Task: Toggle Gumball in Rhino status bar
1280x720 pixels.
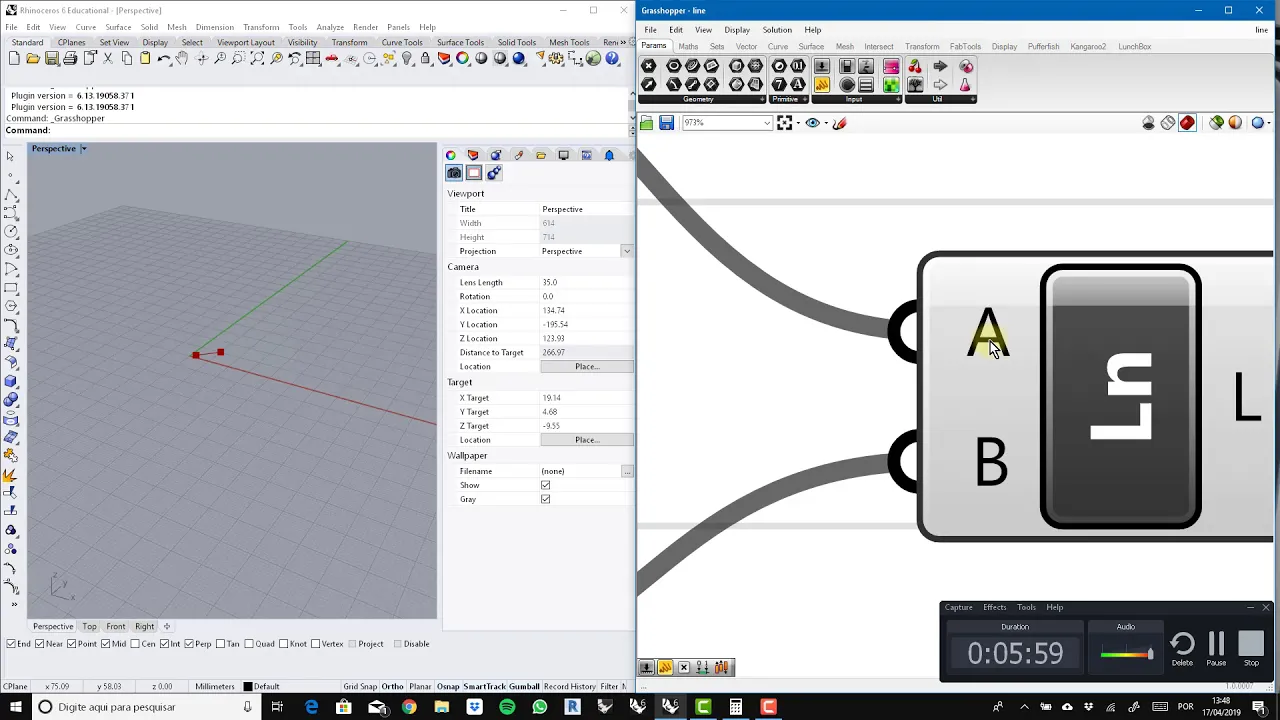Action: coord(524,687)
